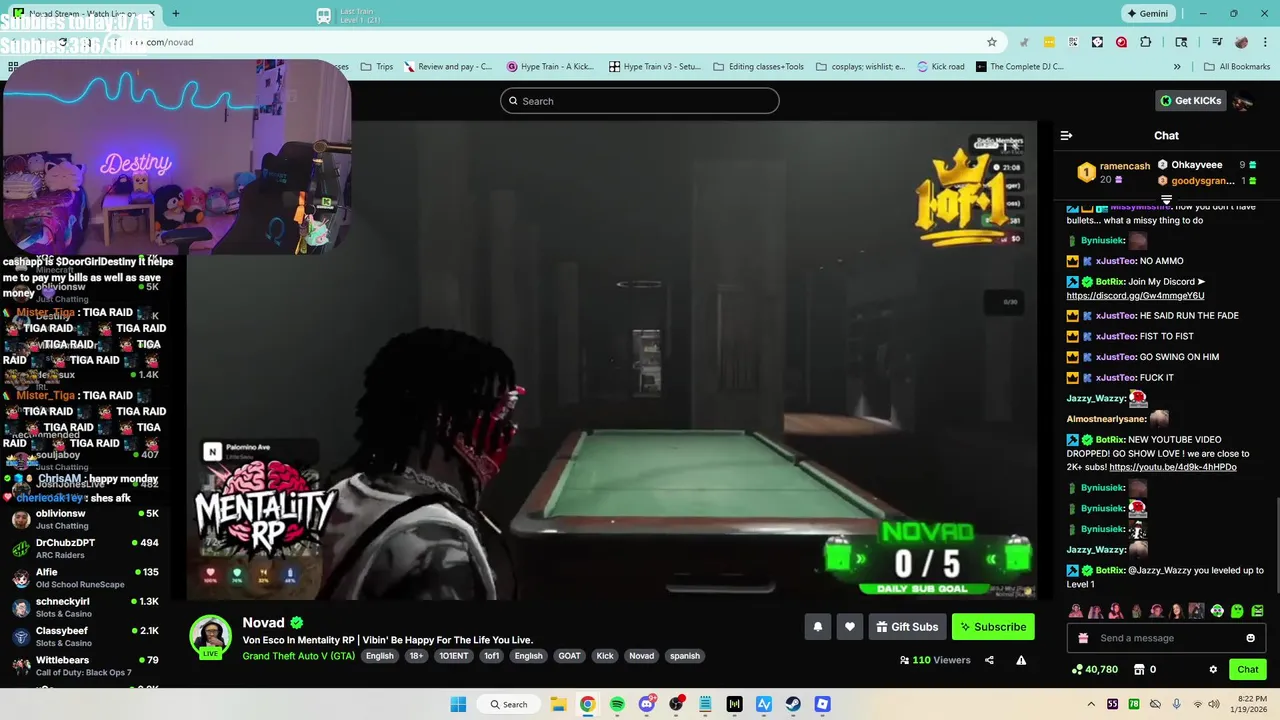This screenshot has height=720, width=1280.
Task: Collapse the chat panel with the arrow icon
Action: 1066,135
